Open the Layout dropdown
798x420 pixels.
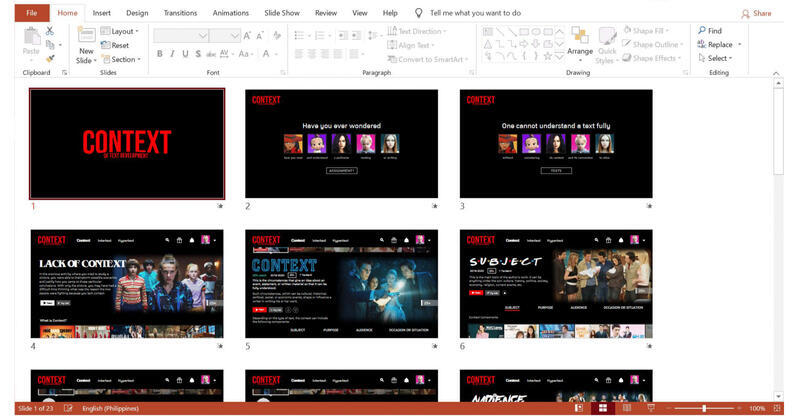coord(120,31)
